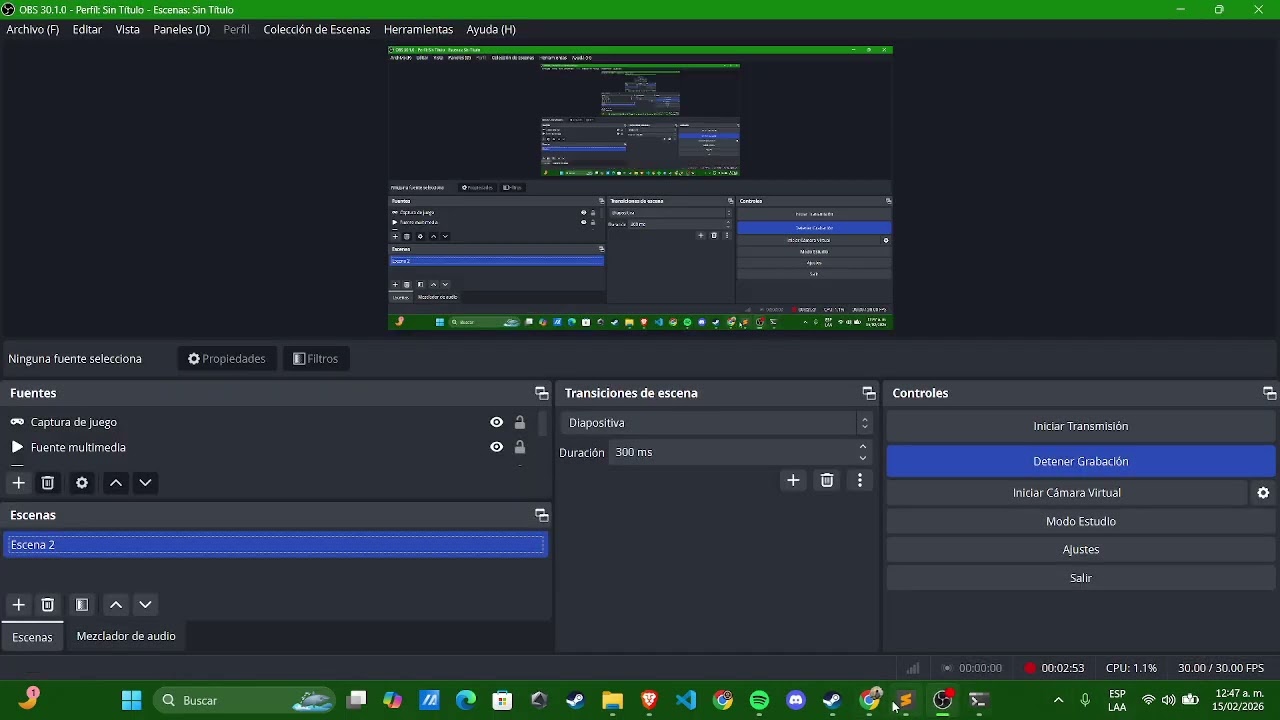Remove the selected source with trash icon in Fuentes
This screenshot has height=720, width=1280.
pyautogui.click(x=47, y=483)
